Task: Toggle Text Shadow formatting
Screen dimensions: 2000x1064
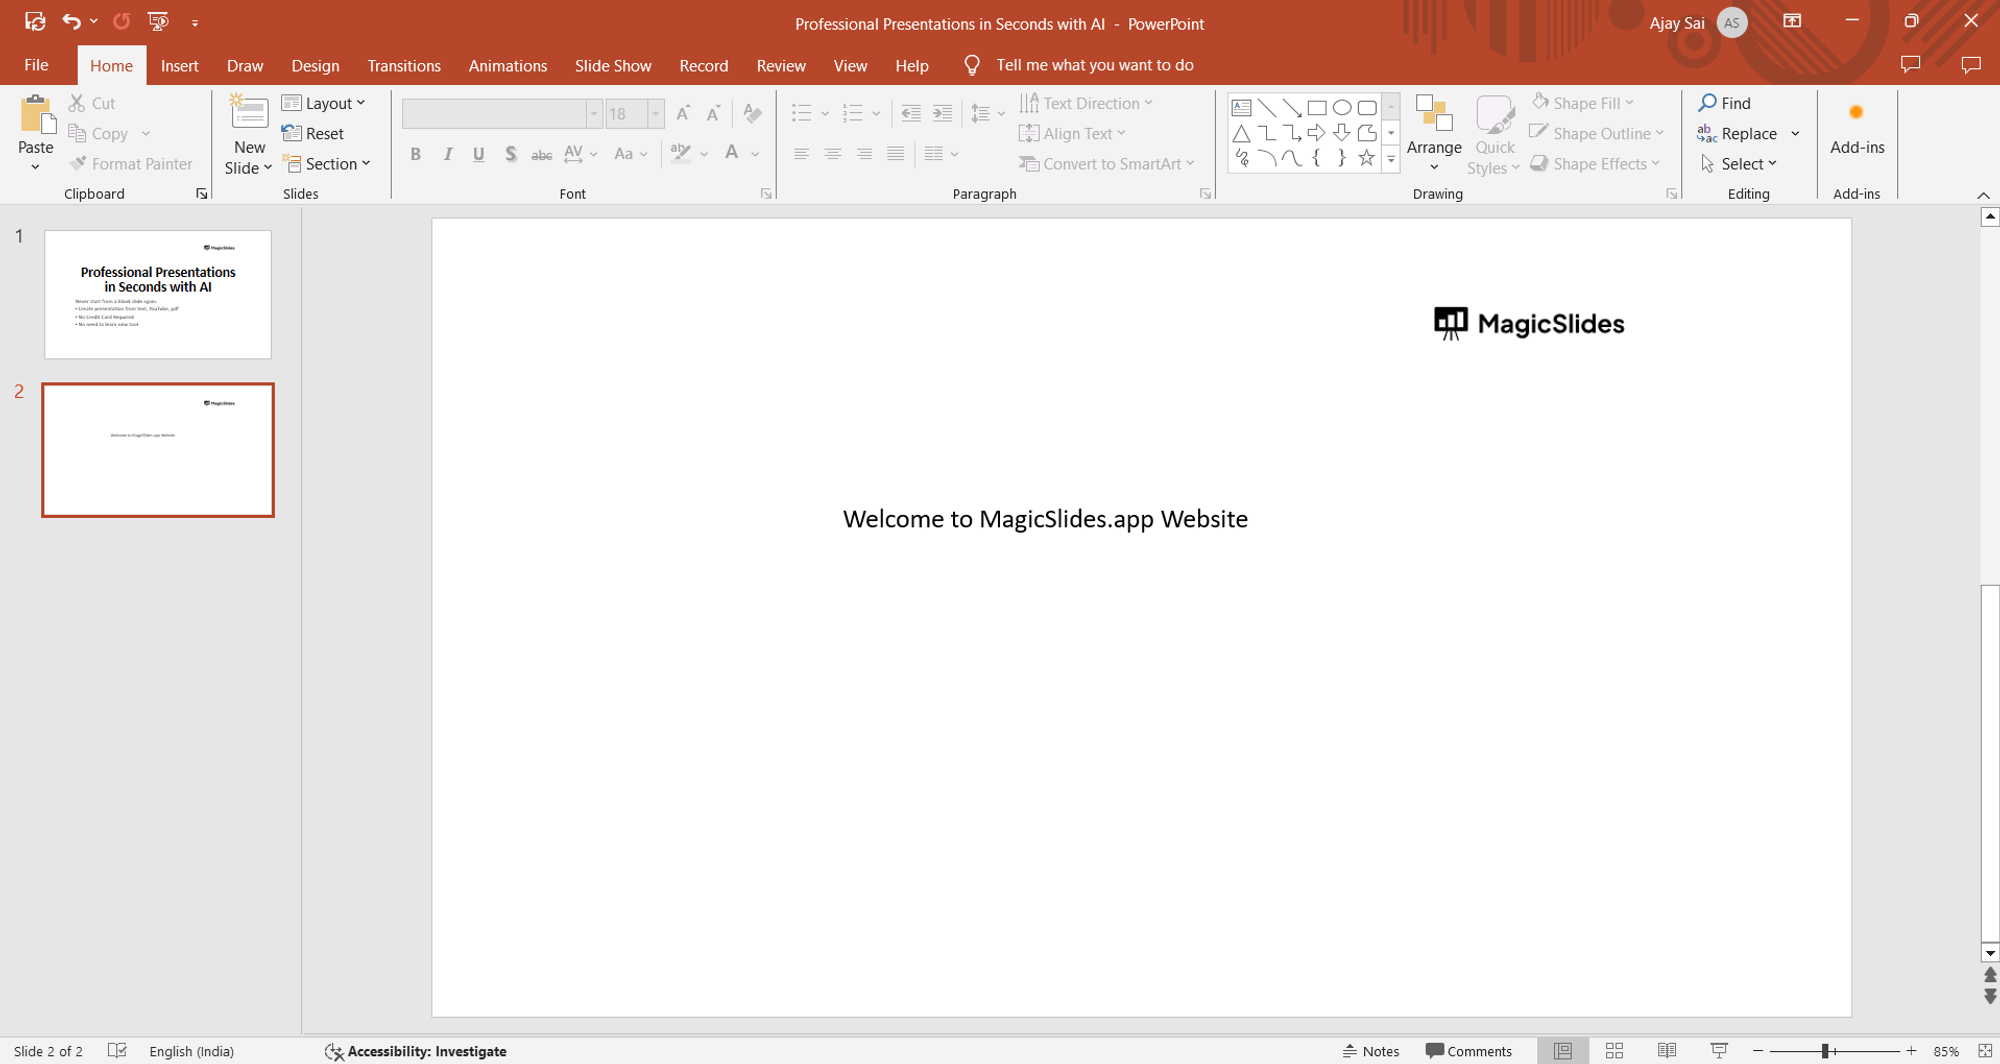Action: point(511,154)
